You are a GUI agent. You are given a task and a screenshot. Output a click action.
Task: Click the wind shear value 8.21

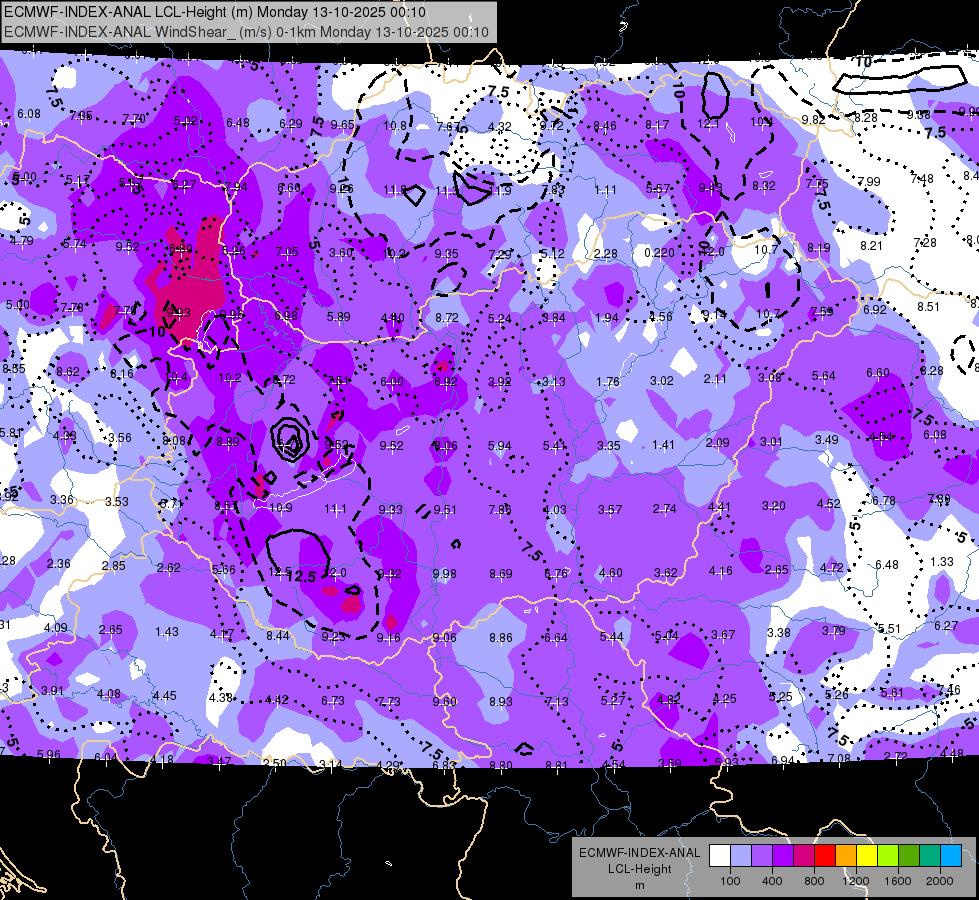tap(872, 245)
